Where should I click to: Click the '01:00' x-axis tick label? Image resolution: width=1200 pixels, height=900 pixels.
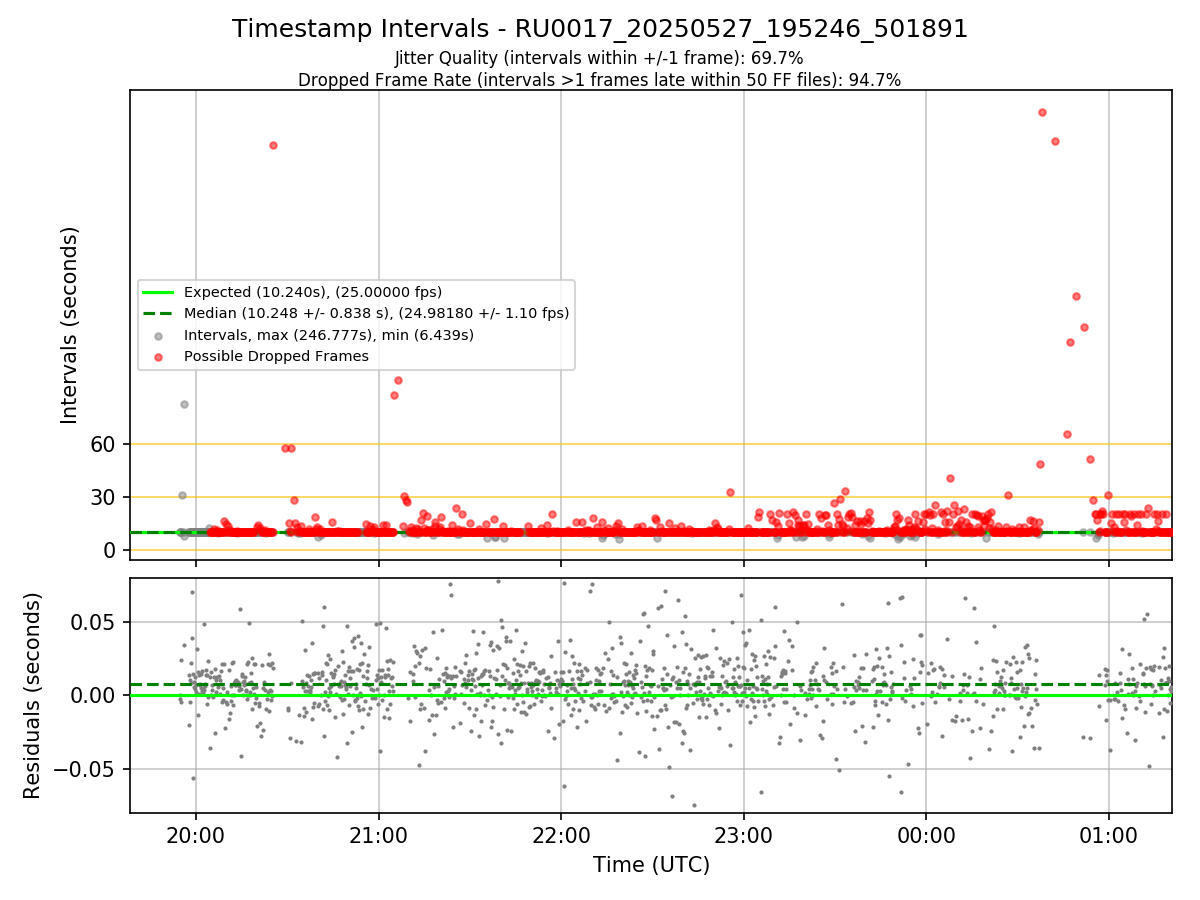point(1109,834)
